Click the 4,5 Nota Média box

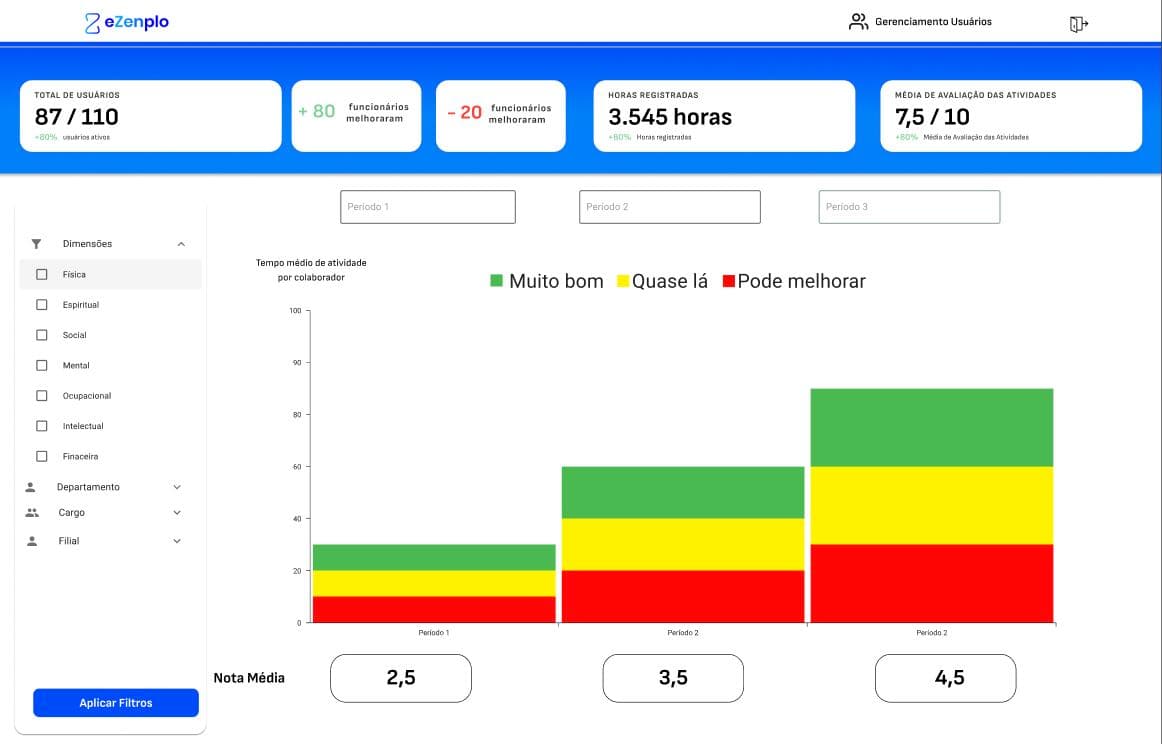[946, 678]
